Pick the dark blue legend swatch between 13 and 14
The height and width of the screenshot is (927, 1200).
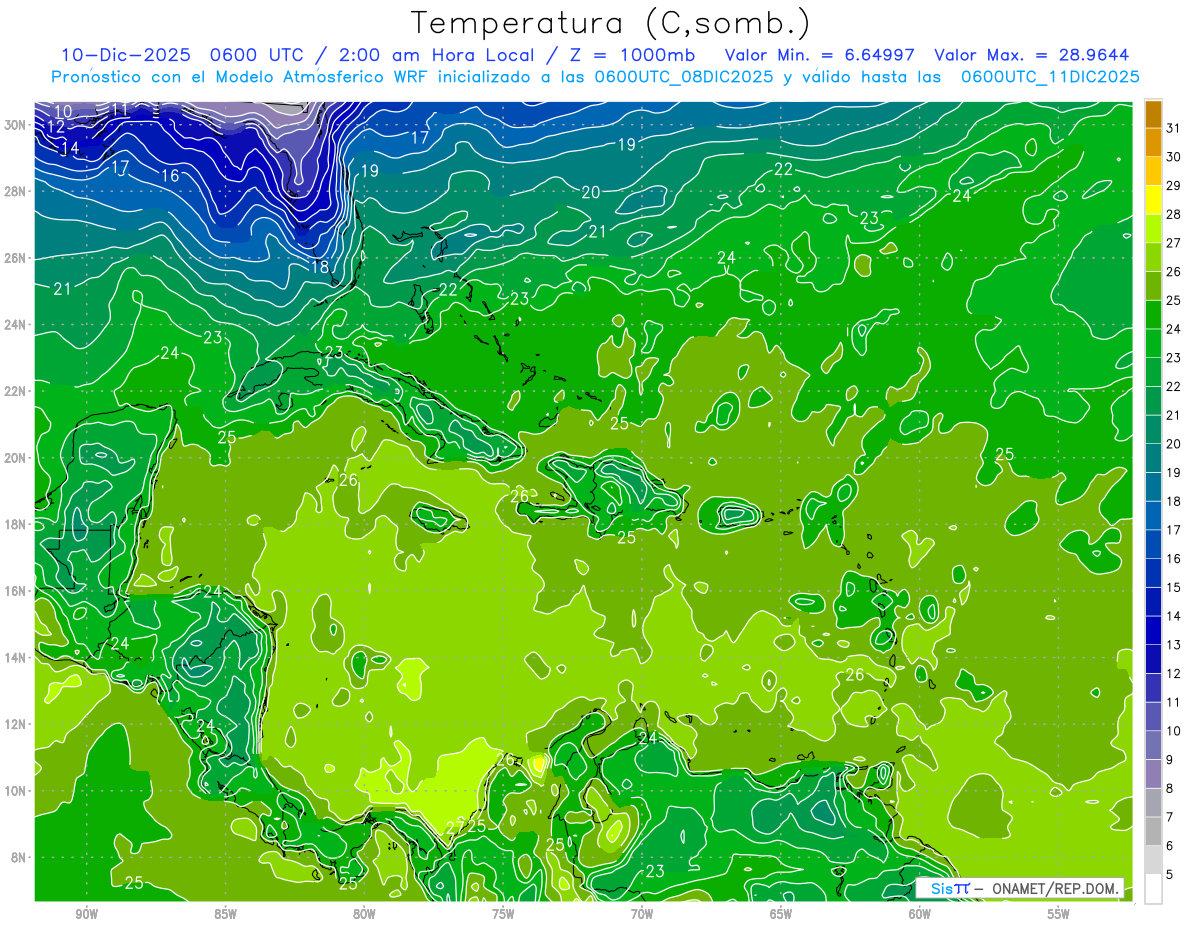[1154, 631]
